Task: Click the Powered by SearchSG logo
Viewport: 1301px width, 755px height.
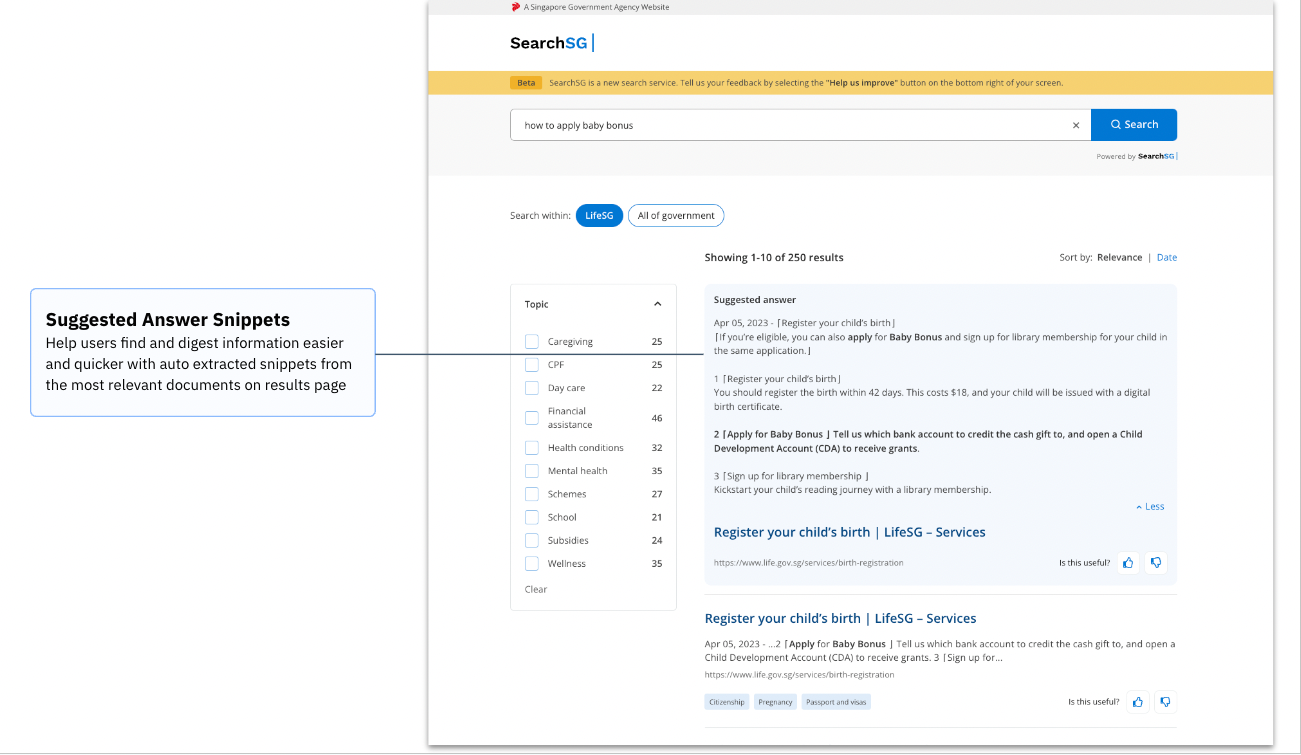Action: click(1137, 156)
